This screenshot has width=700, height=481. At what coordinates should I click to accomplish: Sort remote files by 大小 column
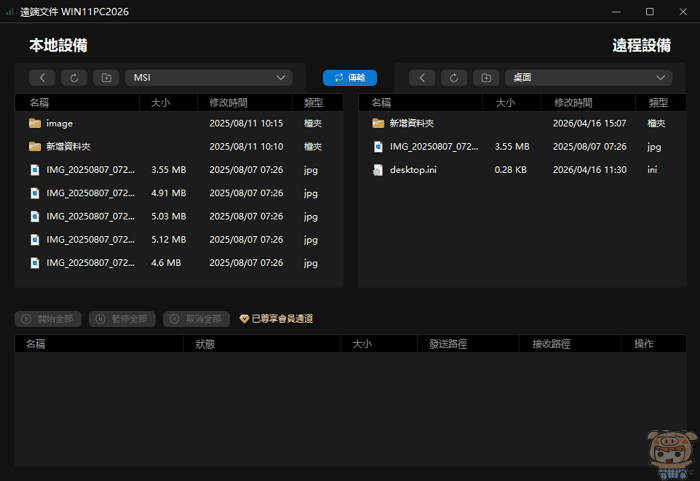(x=504, y=103)
